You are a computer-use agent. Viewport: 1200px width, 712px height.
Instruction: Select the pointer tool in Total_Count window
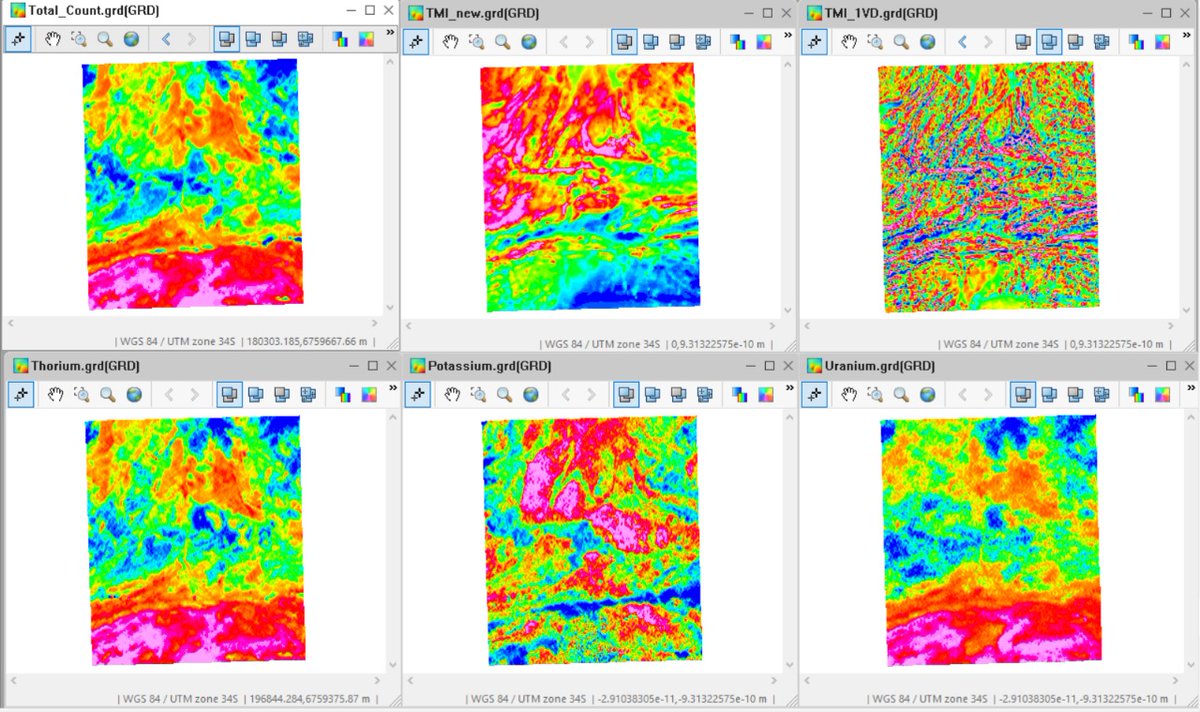click(x=19, y=40)
